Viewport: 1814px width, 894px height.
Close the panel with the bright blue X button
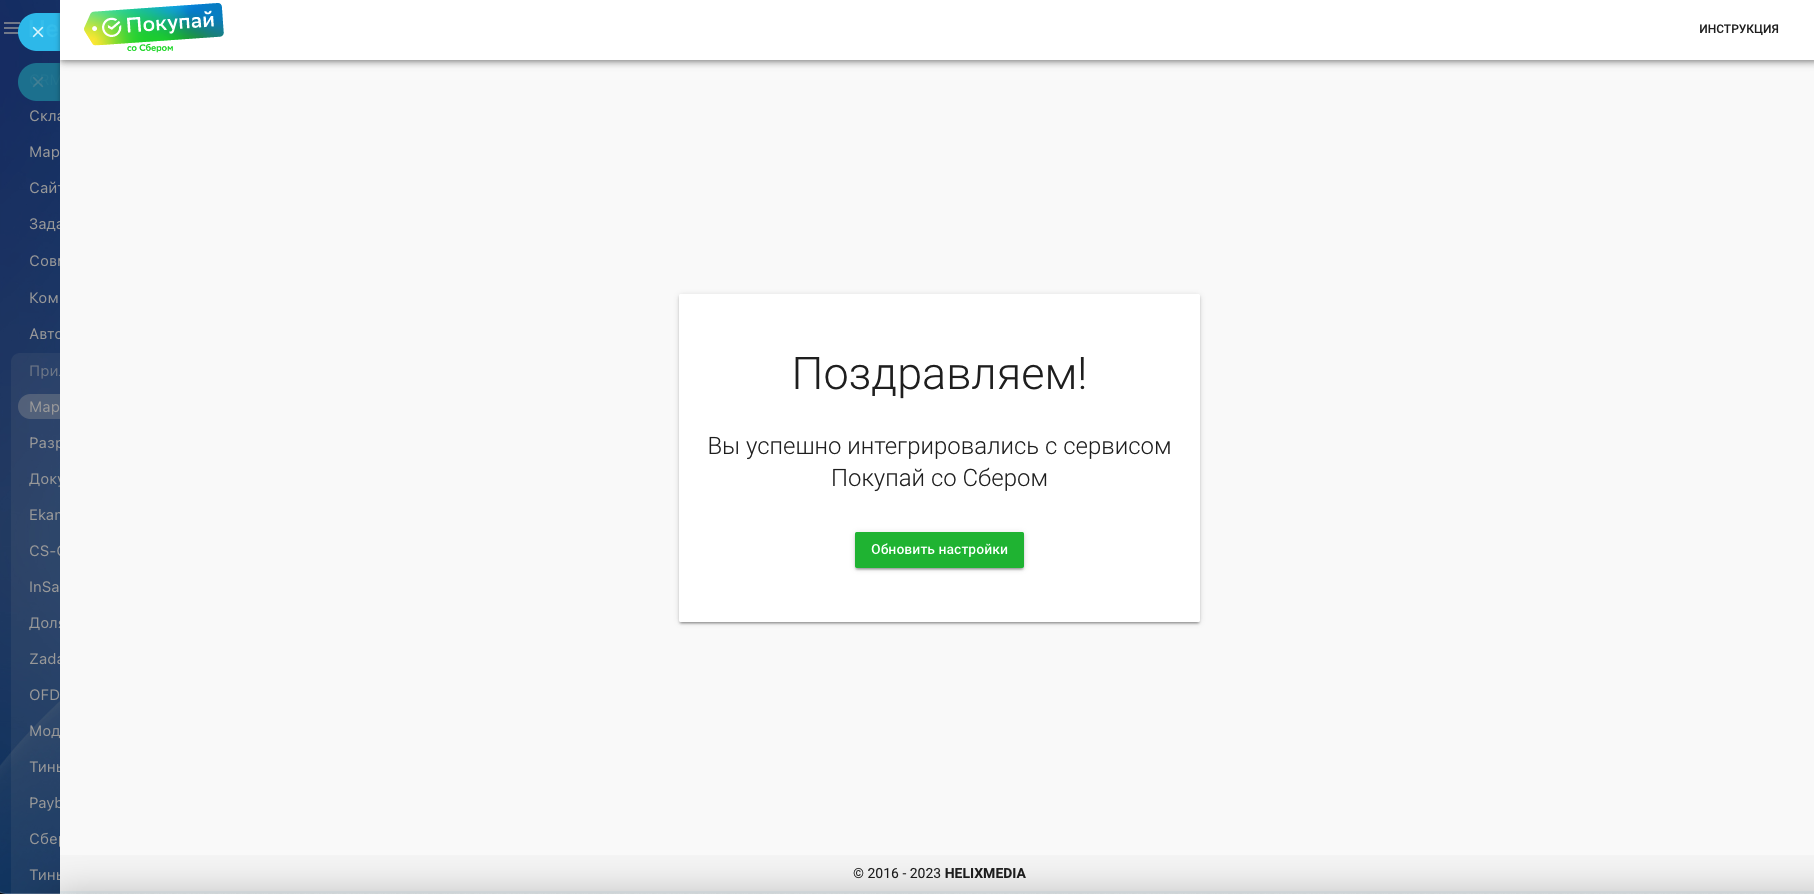tap(38, 32)
